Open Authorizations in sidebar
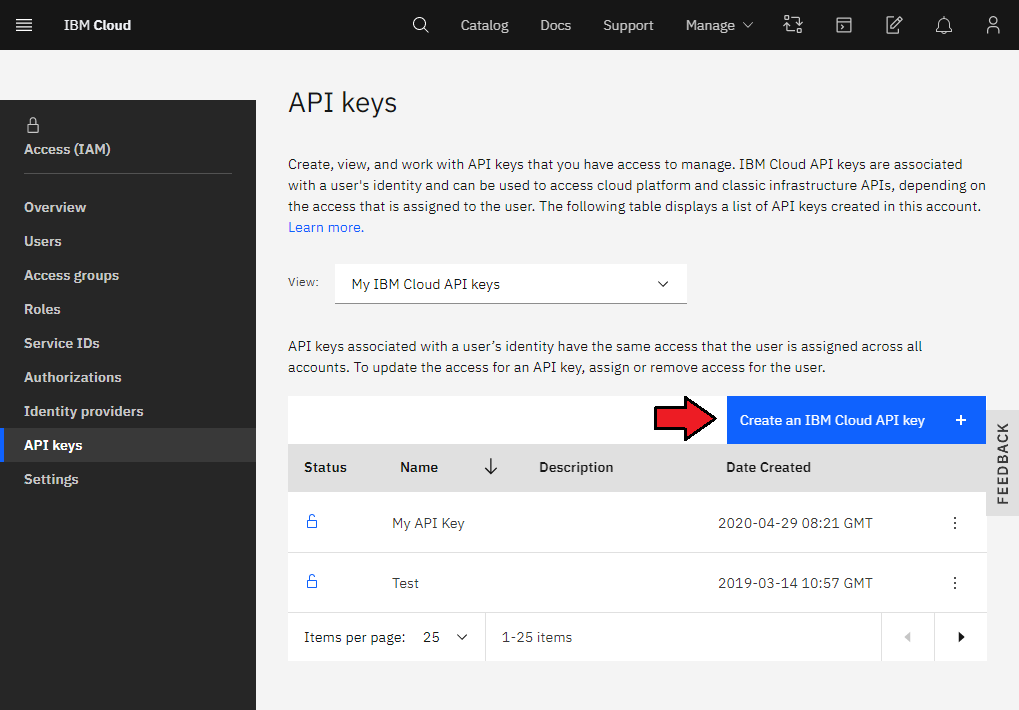The height and width of the screenshot is (710, 1019). [x=73, y=377]
